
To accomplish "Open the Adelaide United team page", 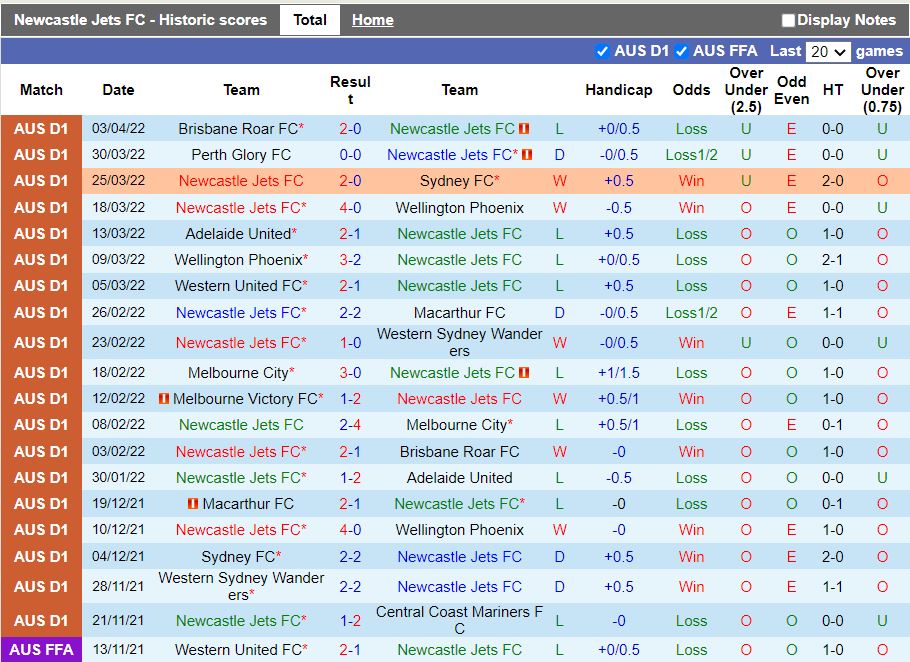I will pos(241,233).
